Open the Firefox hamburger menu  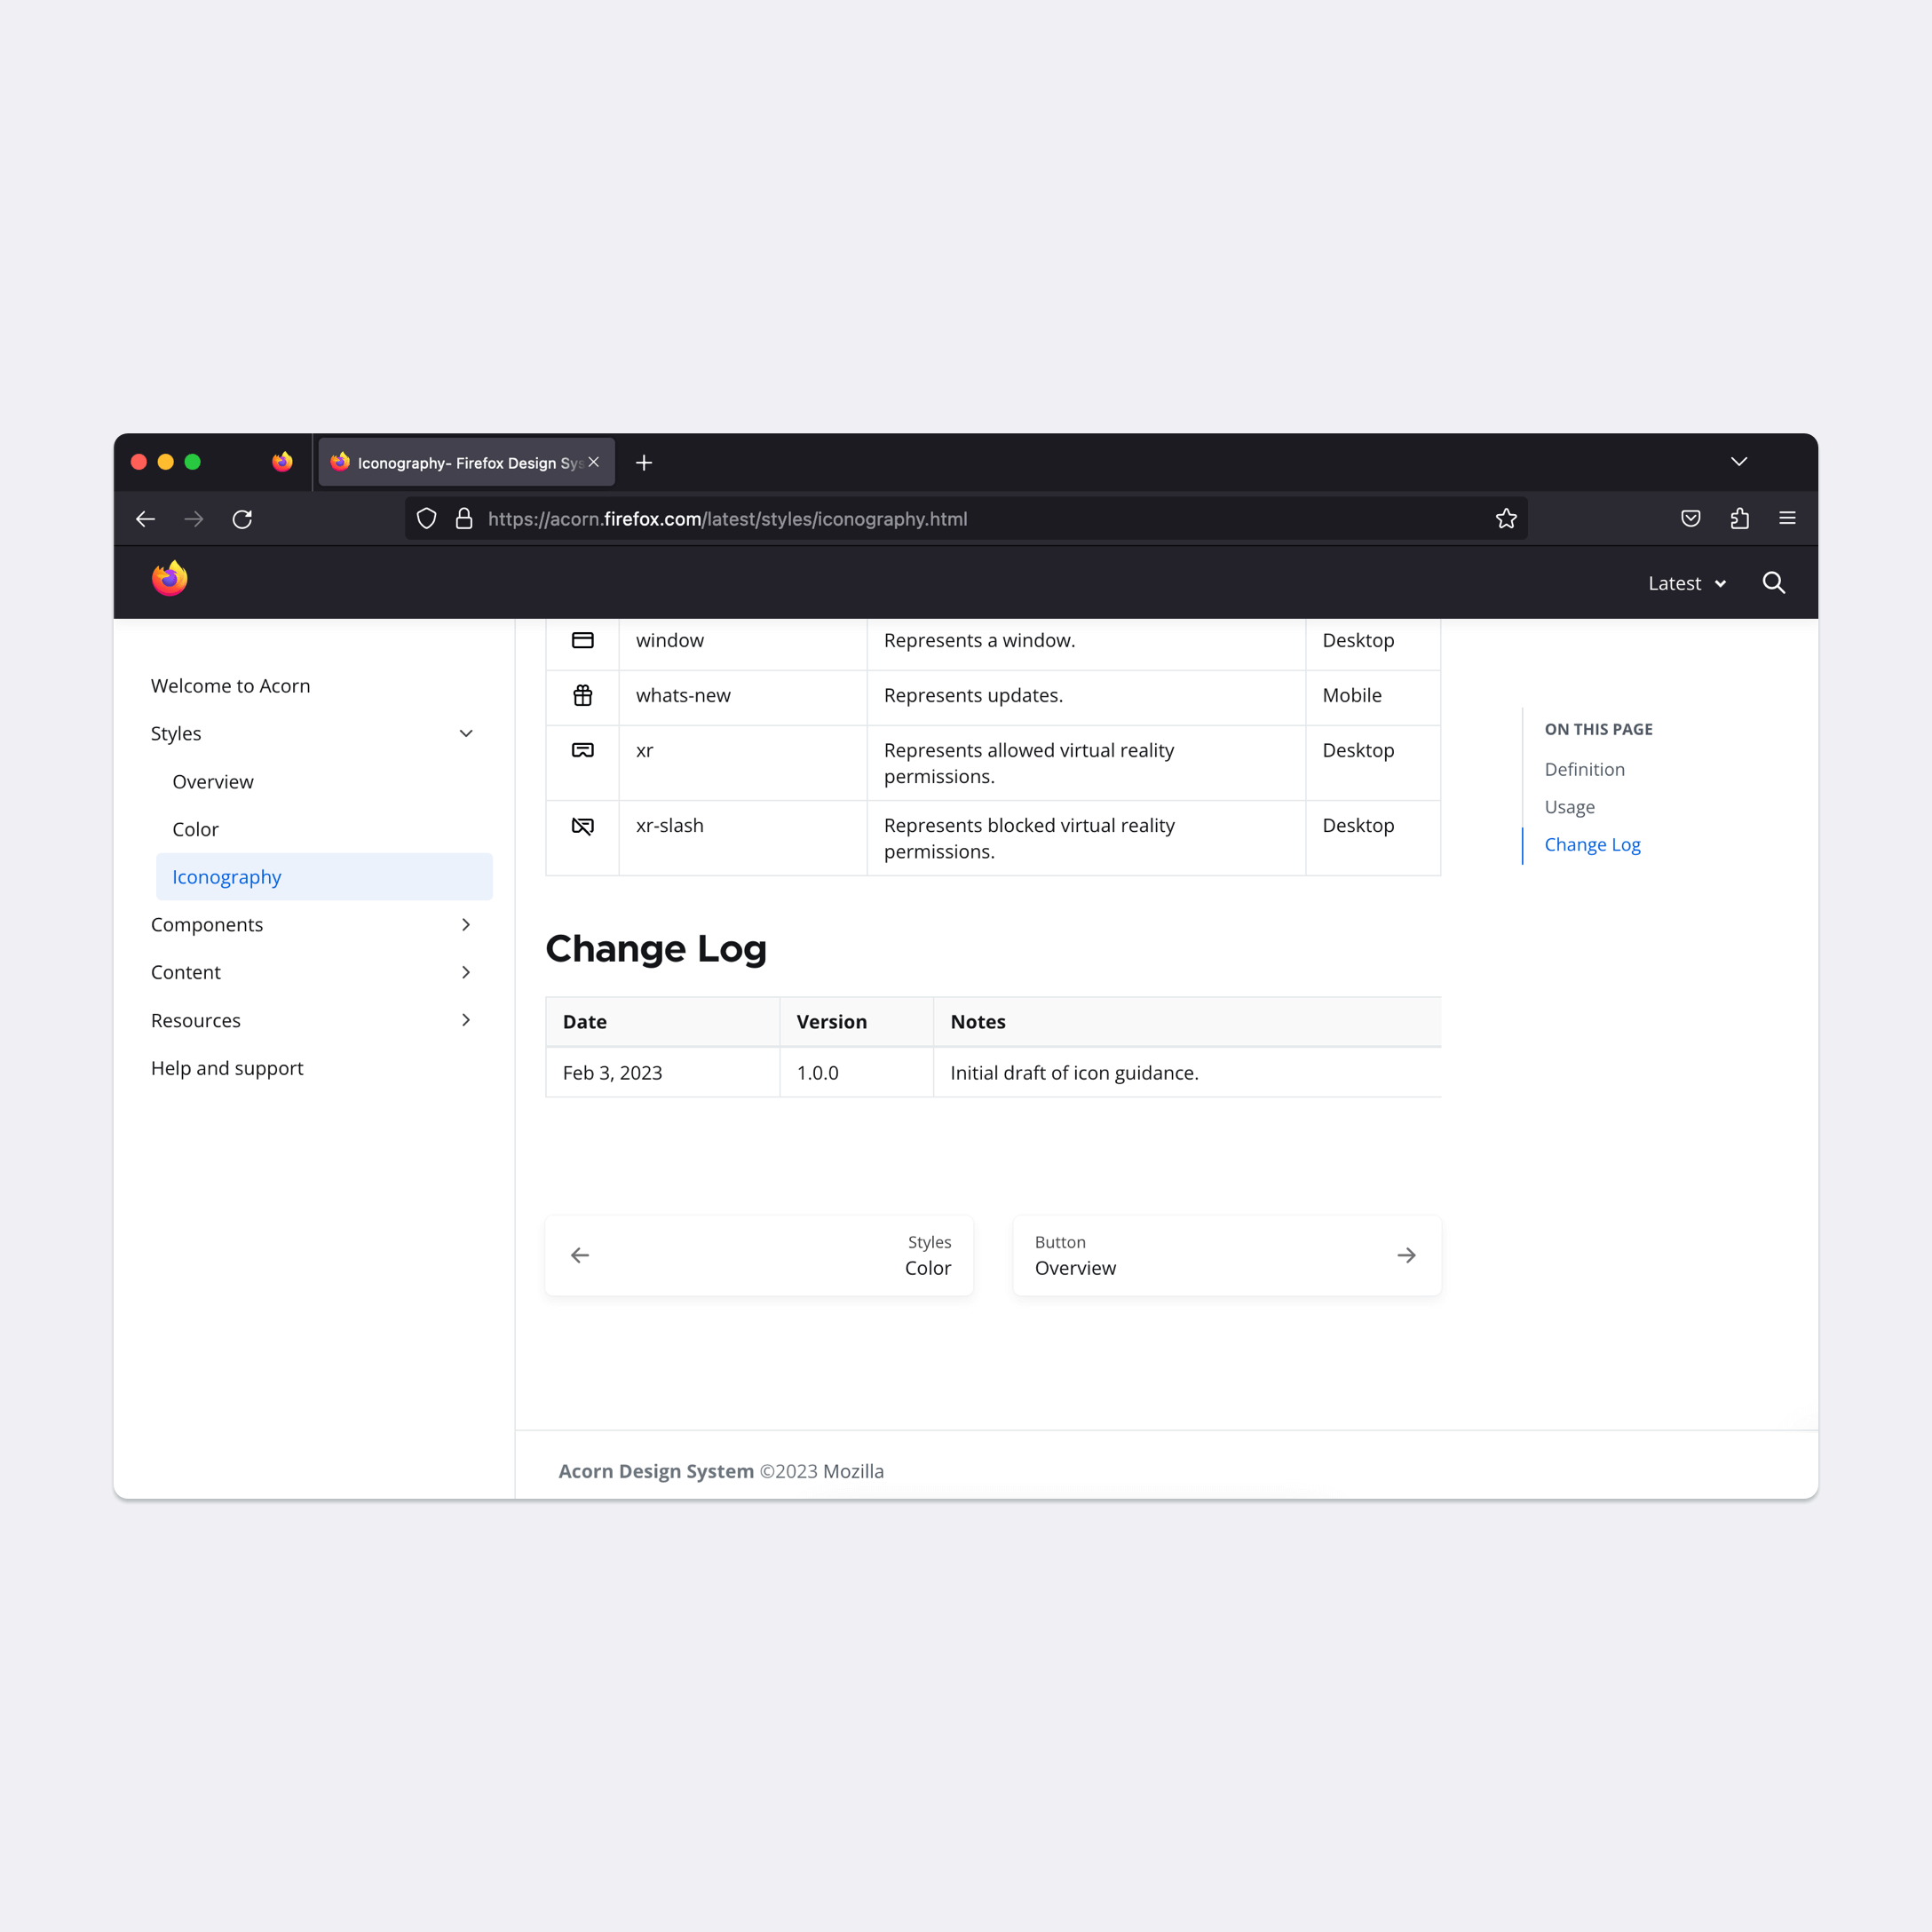[1787, 519]
